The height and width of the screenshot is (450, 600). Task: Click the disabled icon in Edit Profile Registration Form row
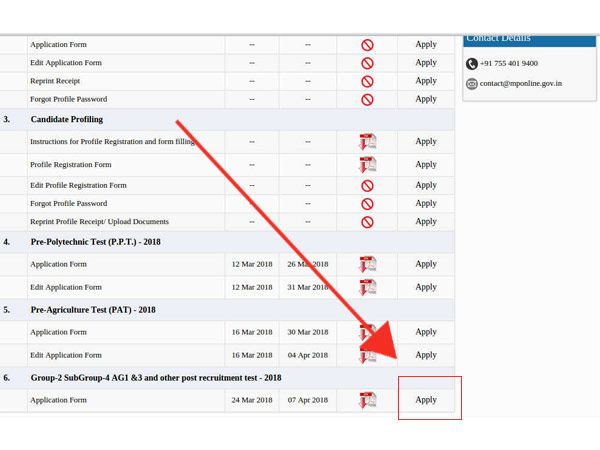[367, 186]
